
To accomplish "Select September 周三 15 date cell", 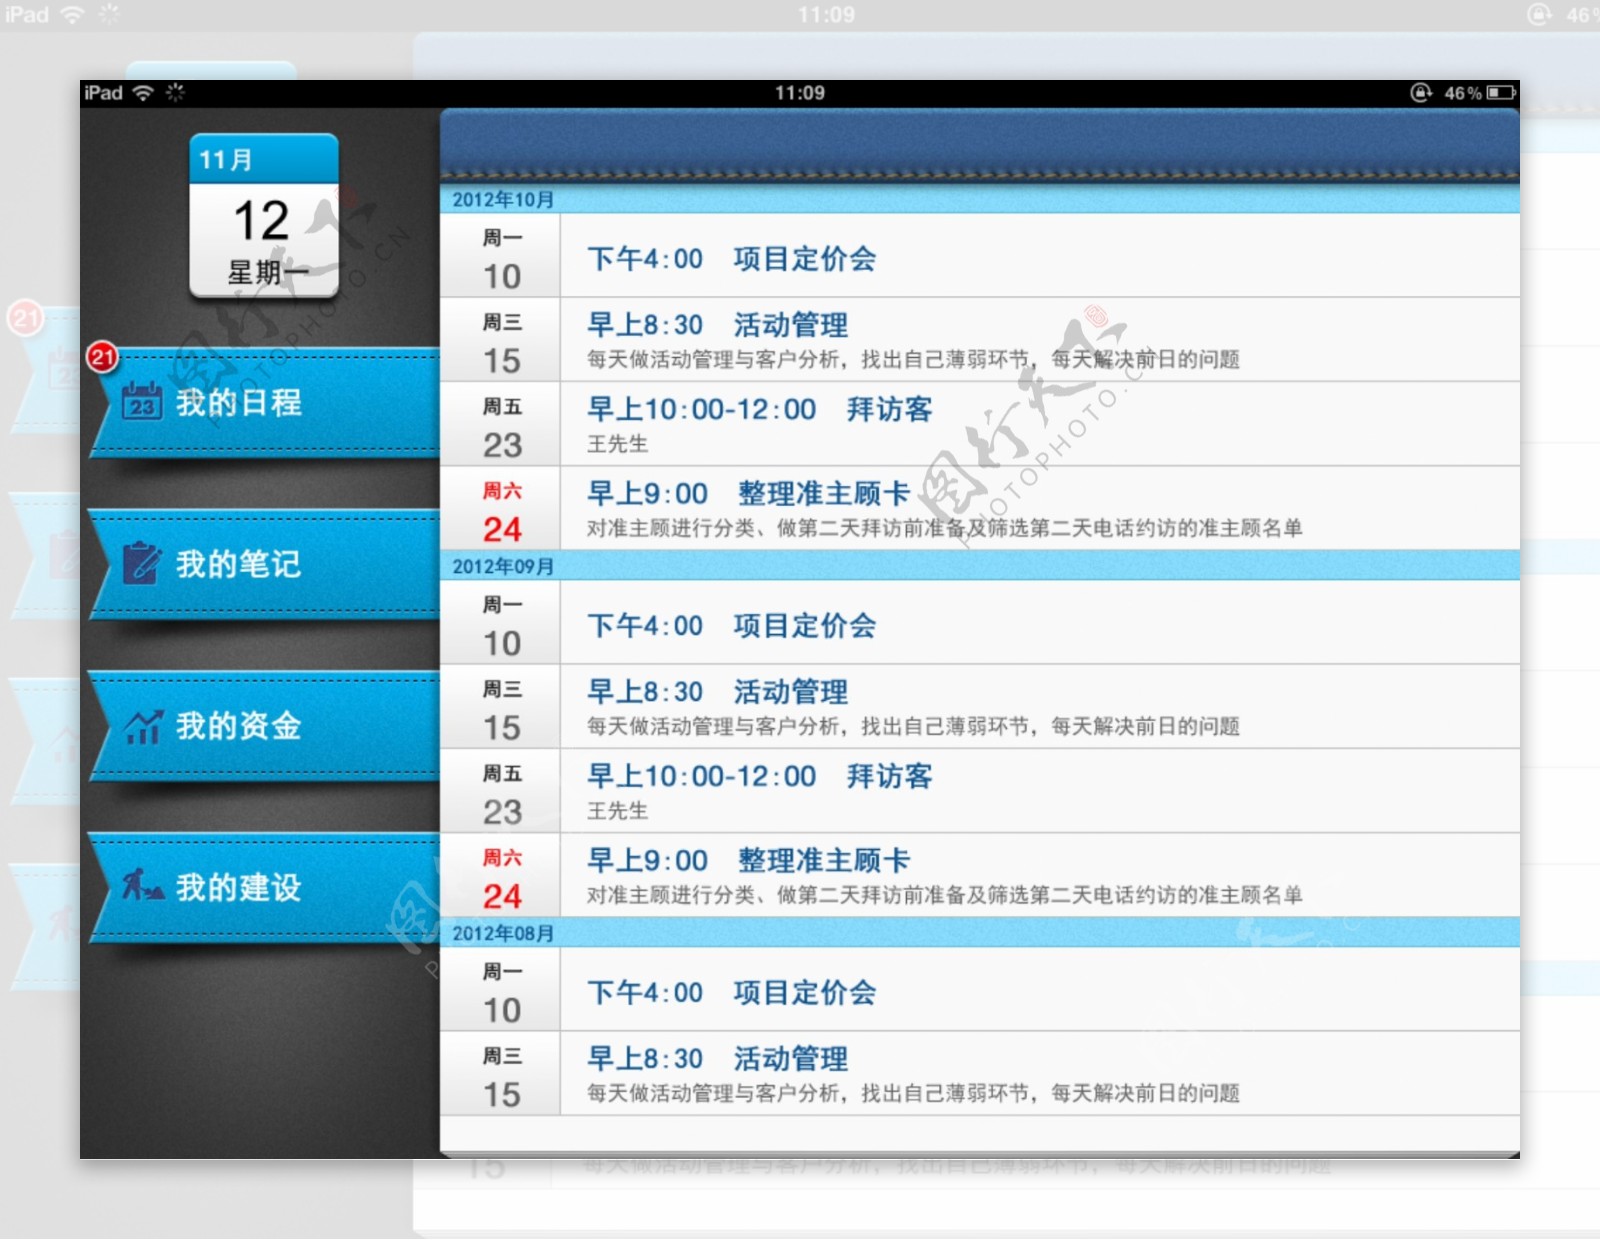I will point(501,707).
